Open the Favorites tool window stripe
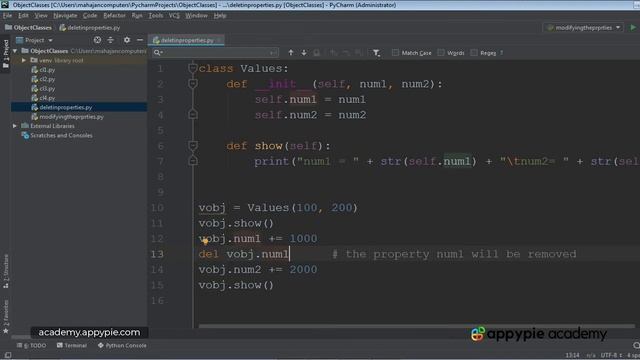The width and height of the screenshot is (640, 360). [6, 317]
